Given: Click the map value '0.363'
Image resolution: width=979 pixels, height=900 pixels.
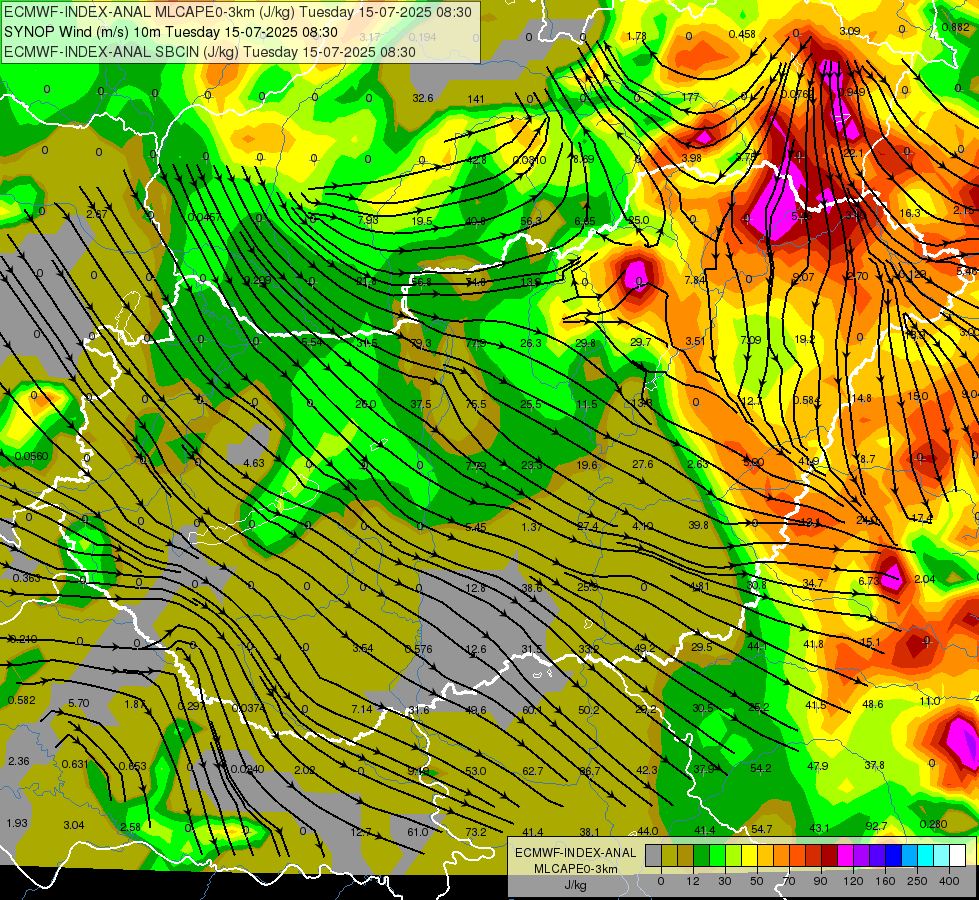Looking at the screenshot, I should [x=26, y=578].
